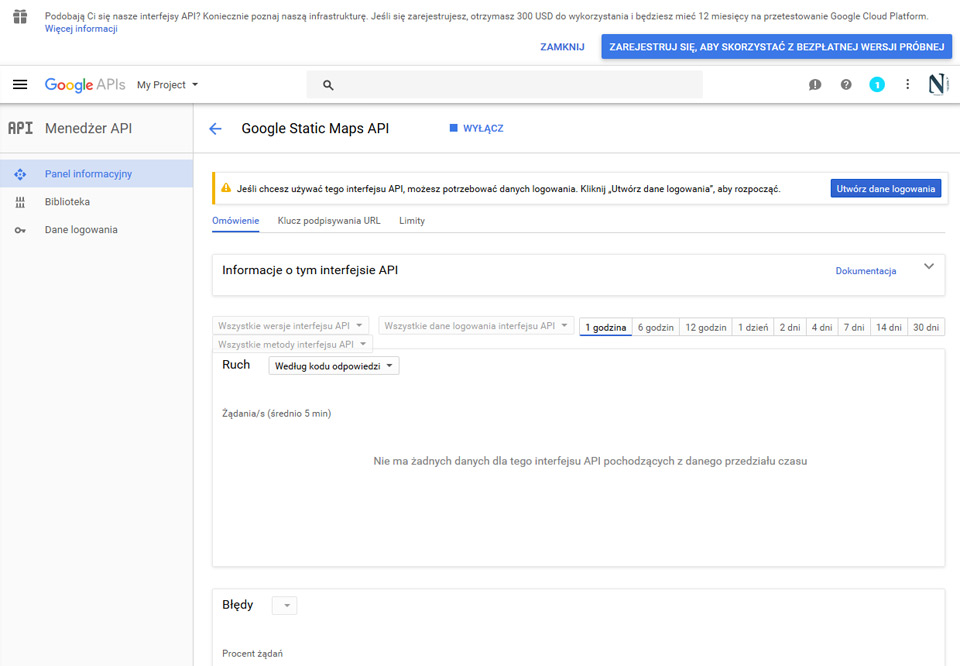Click the WYŁĄCZ stop square icon
This screenshot has height=666, width=960.
click(454, 128)
